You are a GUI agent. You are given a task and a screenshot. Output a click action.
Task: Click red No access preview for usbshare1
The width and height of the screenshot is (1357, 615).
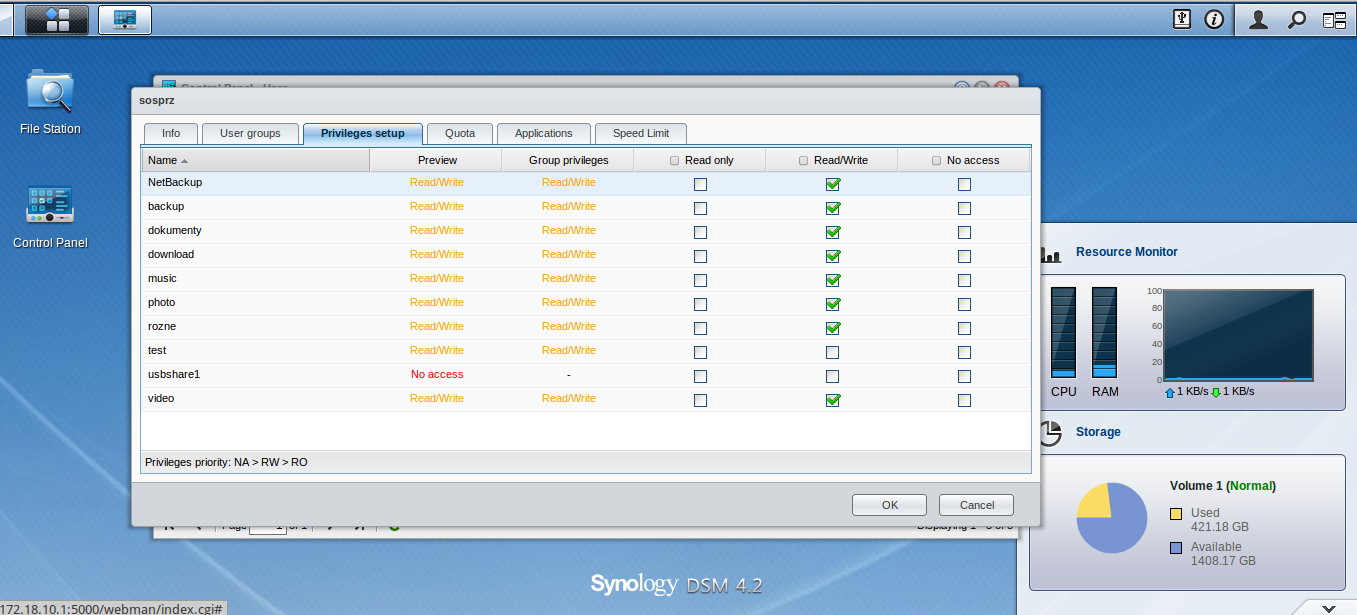click(x=437, y=375)
